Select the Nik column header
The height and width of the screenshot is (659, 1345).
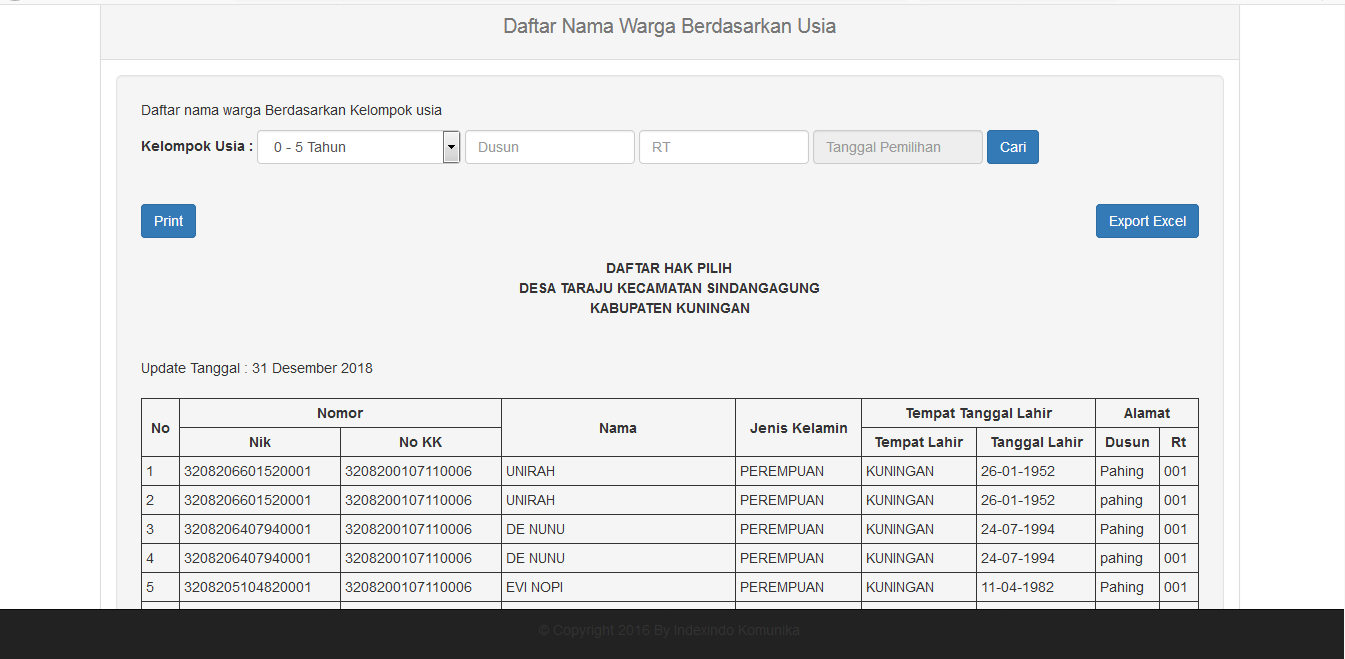(260, 442)
